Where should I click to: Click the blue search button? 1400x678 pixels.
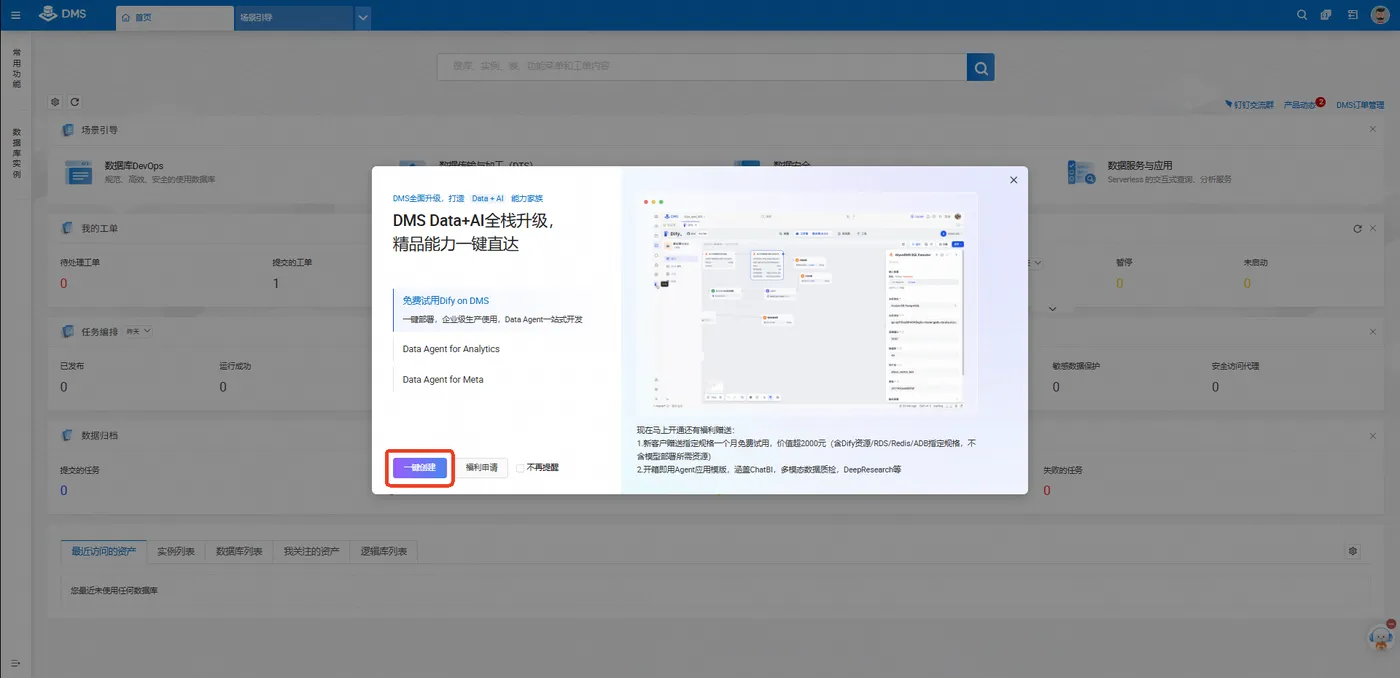[x=981, y=67]
